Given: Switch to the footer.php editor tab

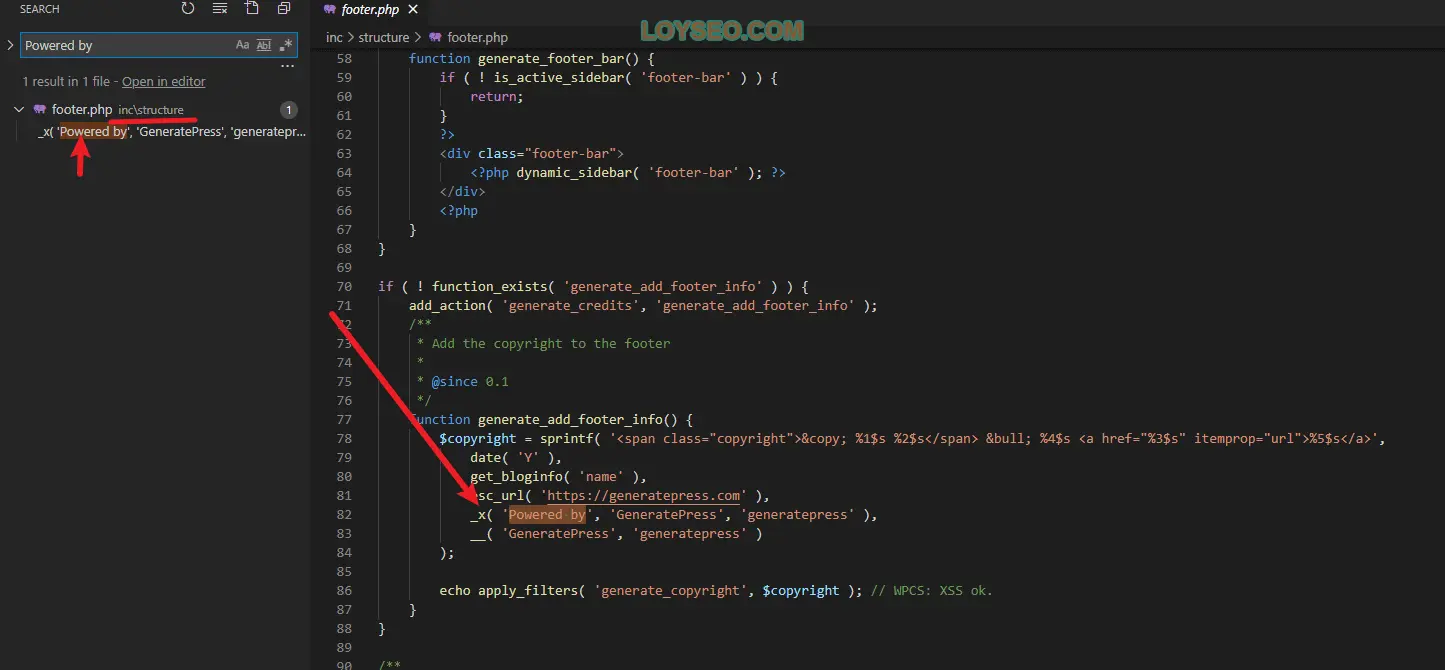Looking at the screenshot, I should (x=370, y=10).
